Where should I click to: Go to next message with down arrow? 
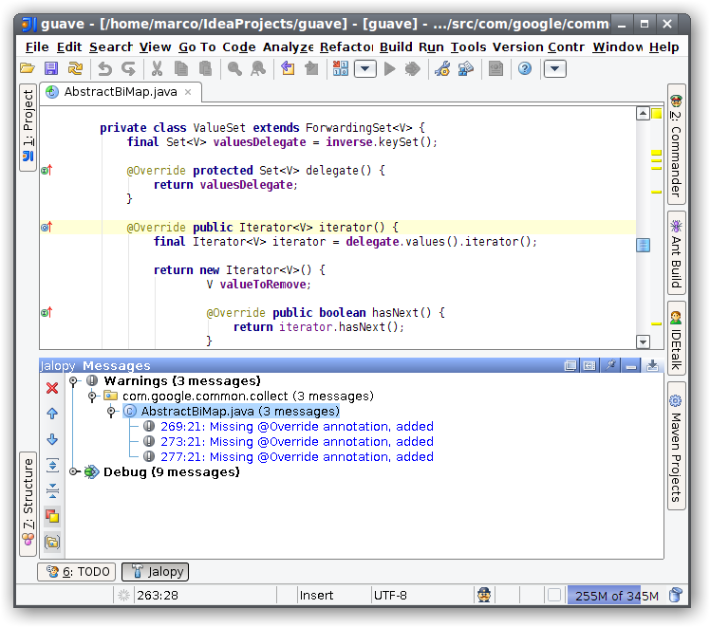tap(53, 439)
